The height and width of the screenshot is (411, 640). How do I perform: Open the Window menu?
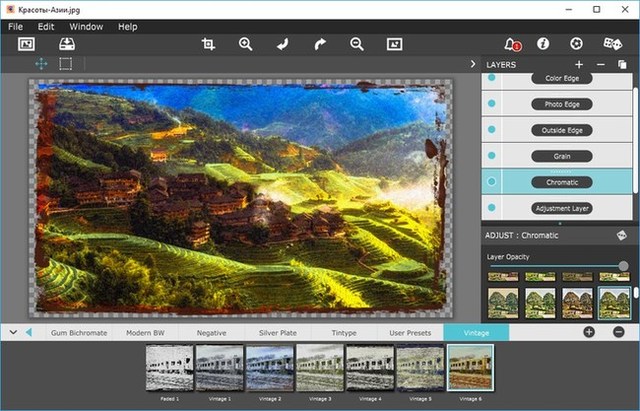click(x=86, y=27)
